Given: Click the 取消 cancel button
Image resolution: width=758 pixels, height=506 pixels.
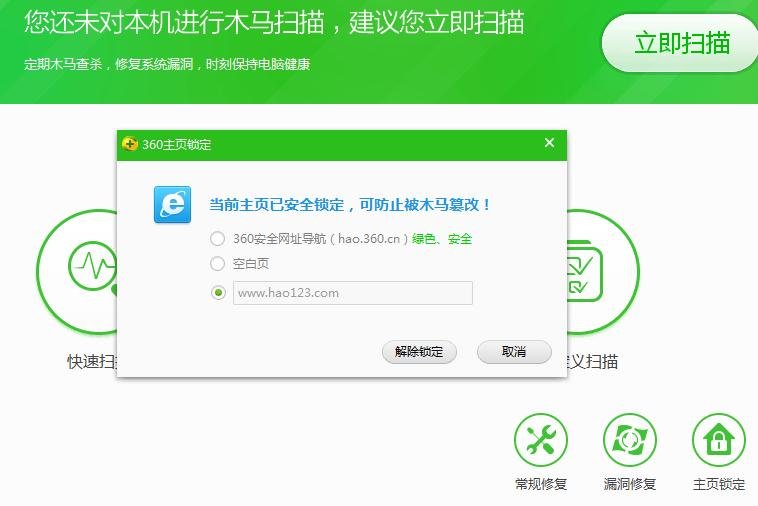Looking at the screenshot, I should tap(514, 352).
